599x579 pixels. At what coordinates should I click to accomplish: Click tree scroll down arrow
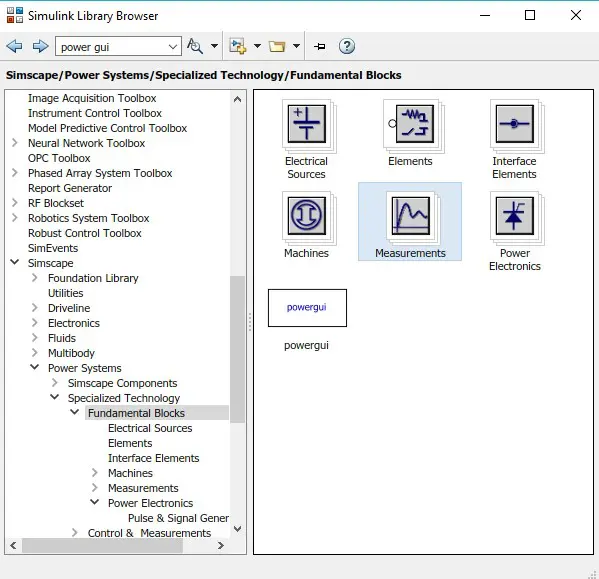[237, 529]
